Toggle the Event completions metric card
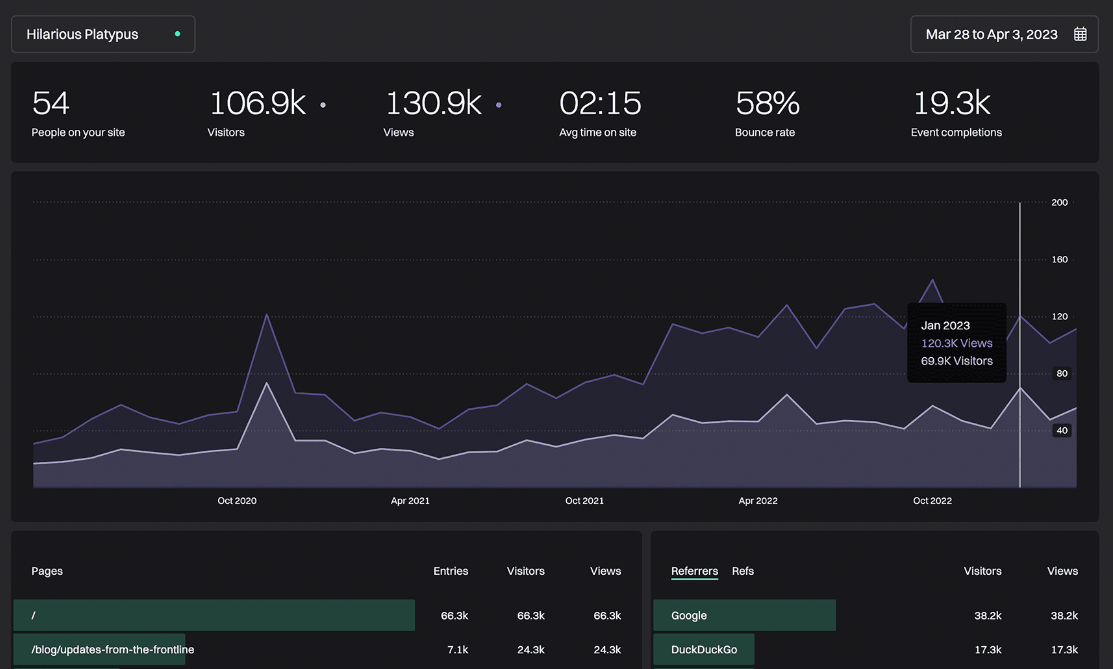The image size is (1113, 669). [955, 110]
